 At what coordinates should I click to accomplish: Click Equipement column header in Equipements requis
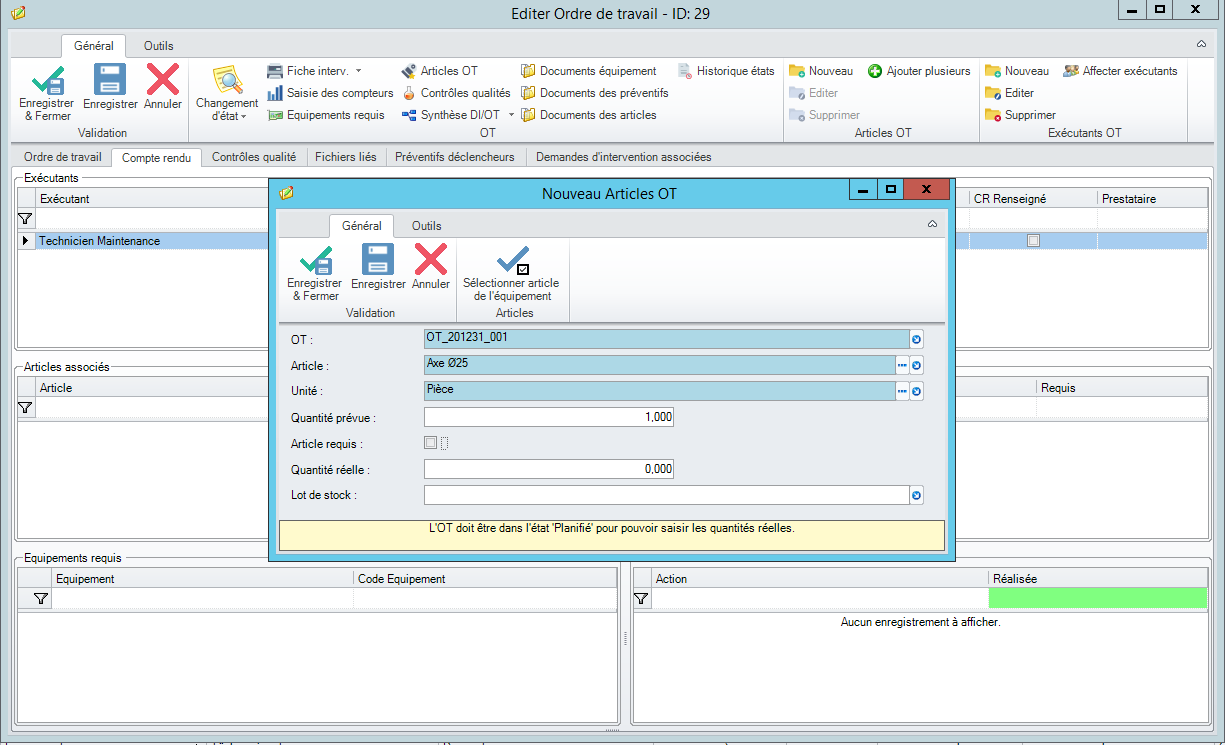coord(202,579)
